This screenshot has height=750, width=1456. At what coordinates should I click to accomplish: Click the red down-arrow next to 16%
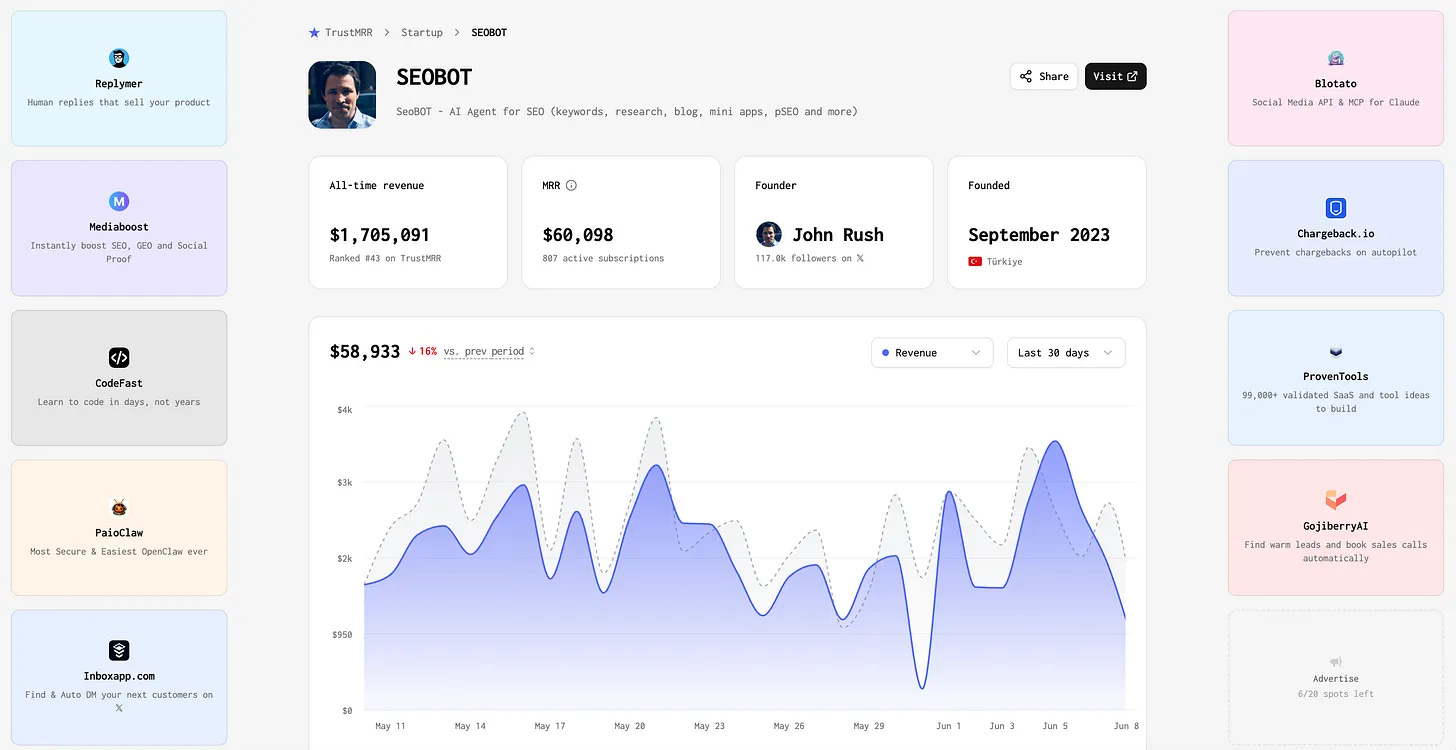click(412, 352)
